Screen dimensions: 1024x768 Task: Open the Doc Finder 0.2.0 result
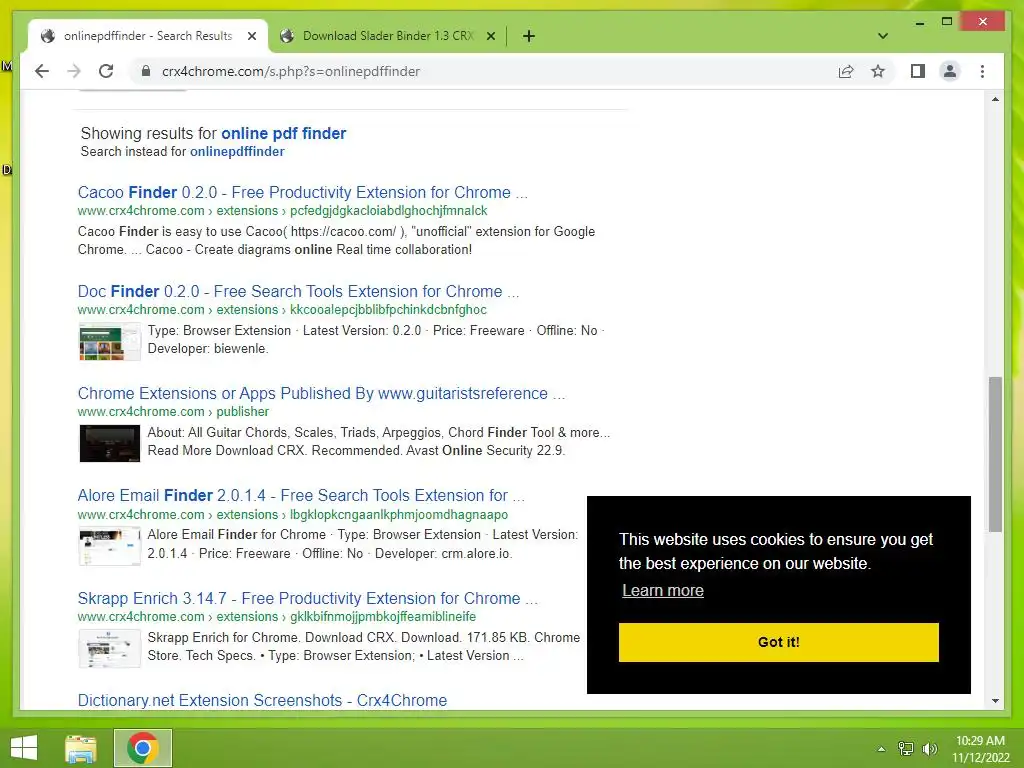(298, 291)
